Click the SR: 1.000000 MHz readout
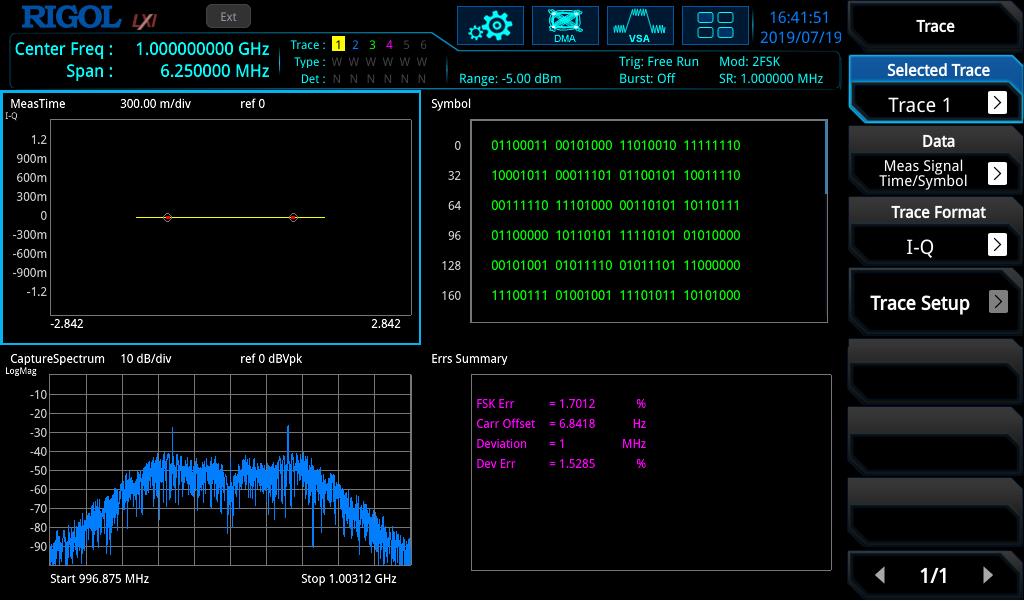Screen dimensions: 1024x601 point(771,78)
